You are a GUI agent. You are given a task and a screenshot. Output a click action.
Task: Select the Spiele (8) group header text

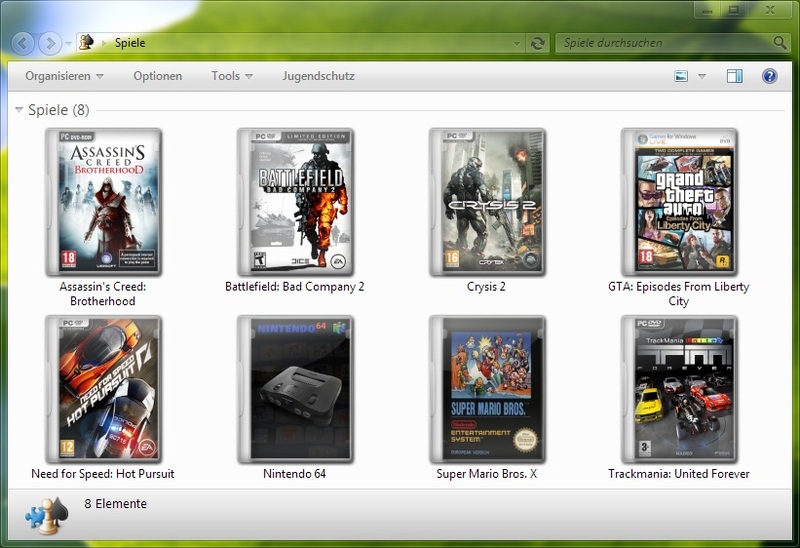(x=59, y=110)
